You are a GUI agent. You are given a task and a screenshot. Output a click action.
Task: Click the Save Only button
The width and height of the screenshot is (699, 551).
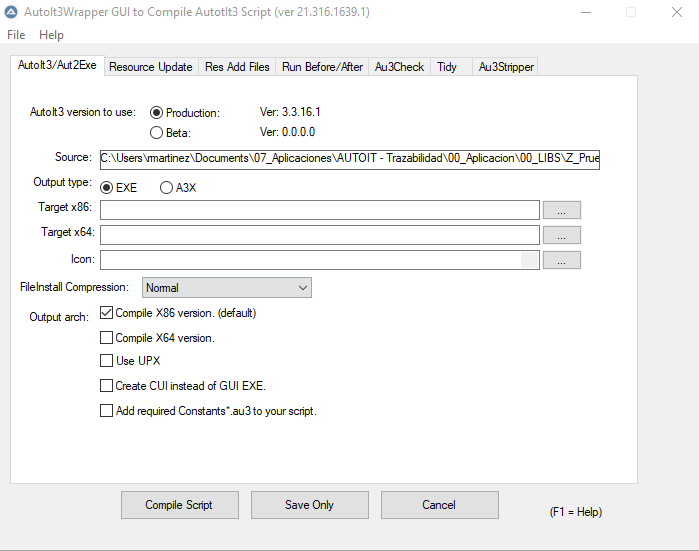(x=310, y=505)
